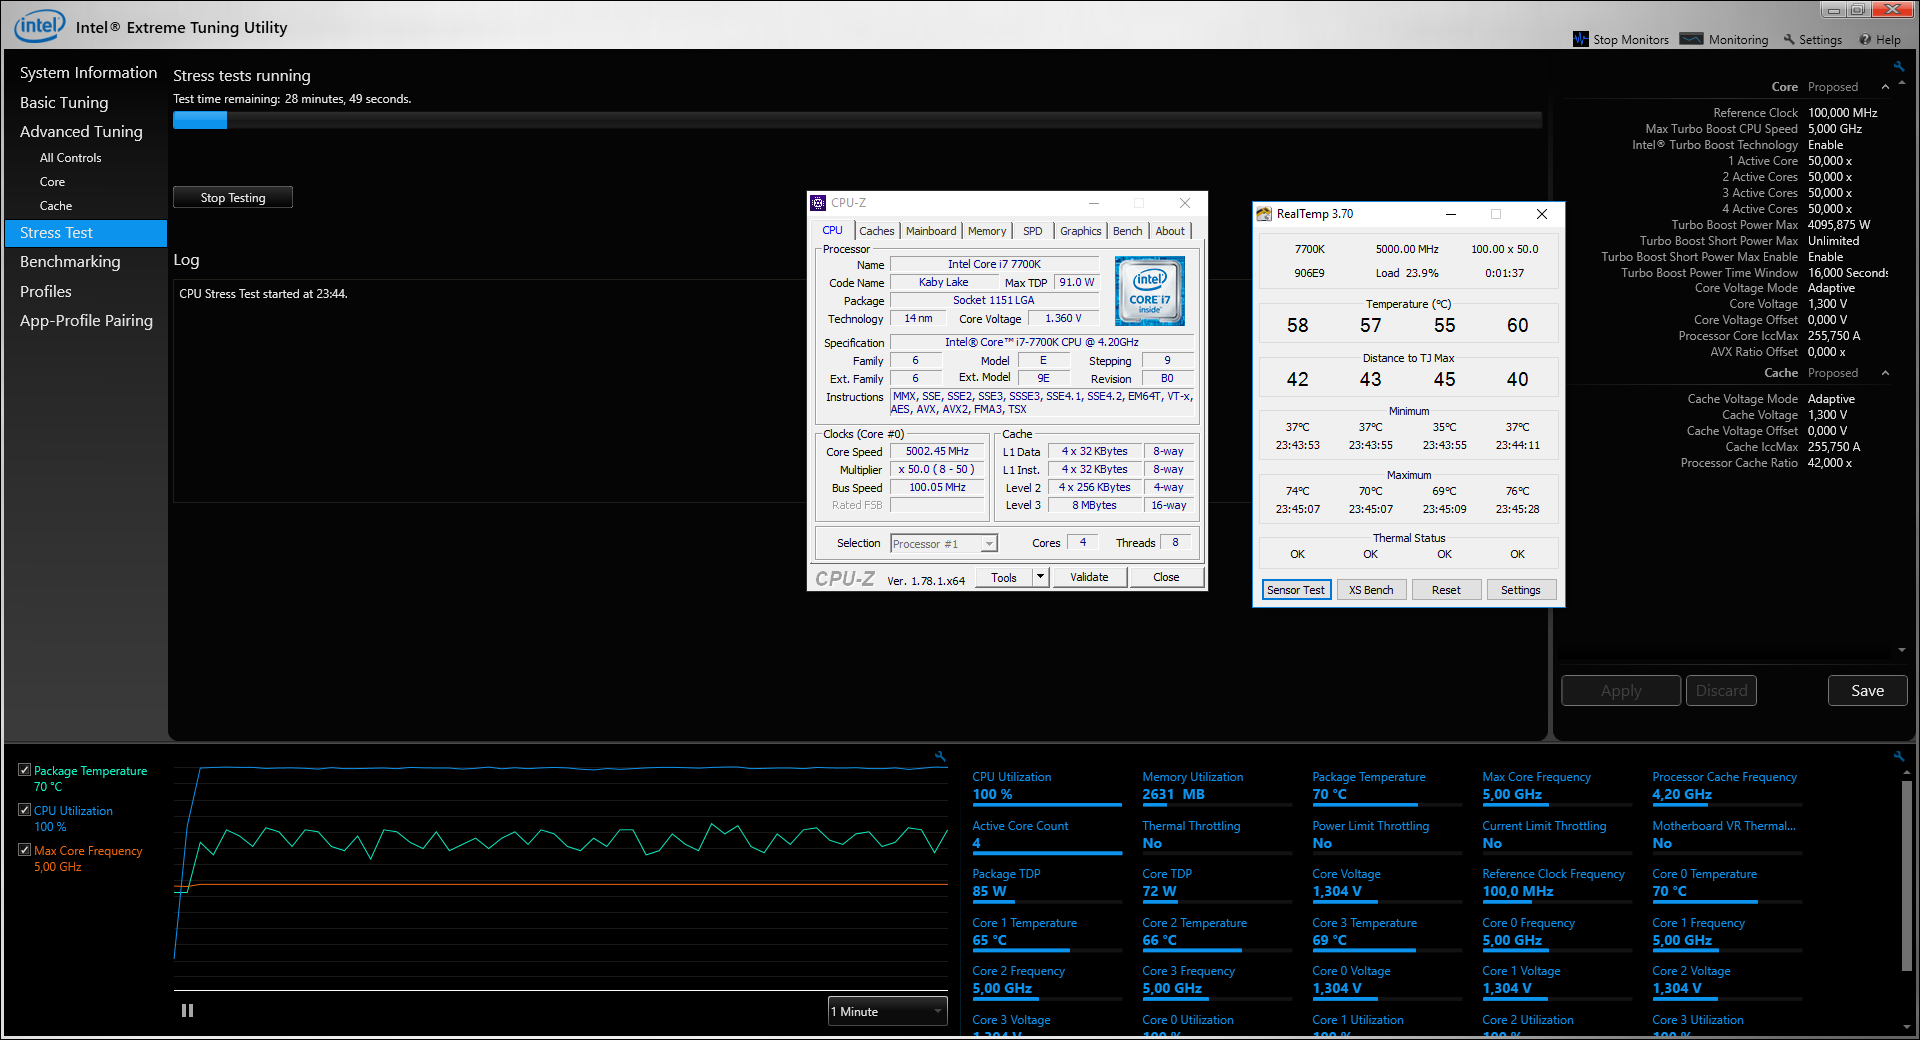1920x1040 pixels.
Task: Click Reset in RealTemp
Action: [1446, 590]
